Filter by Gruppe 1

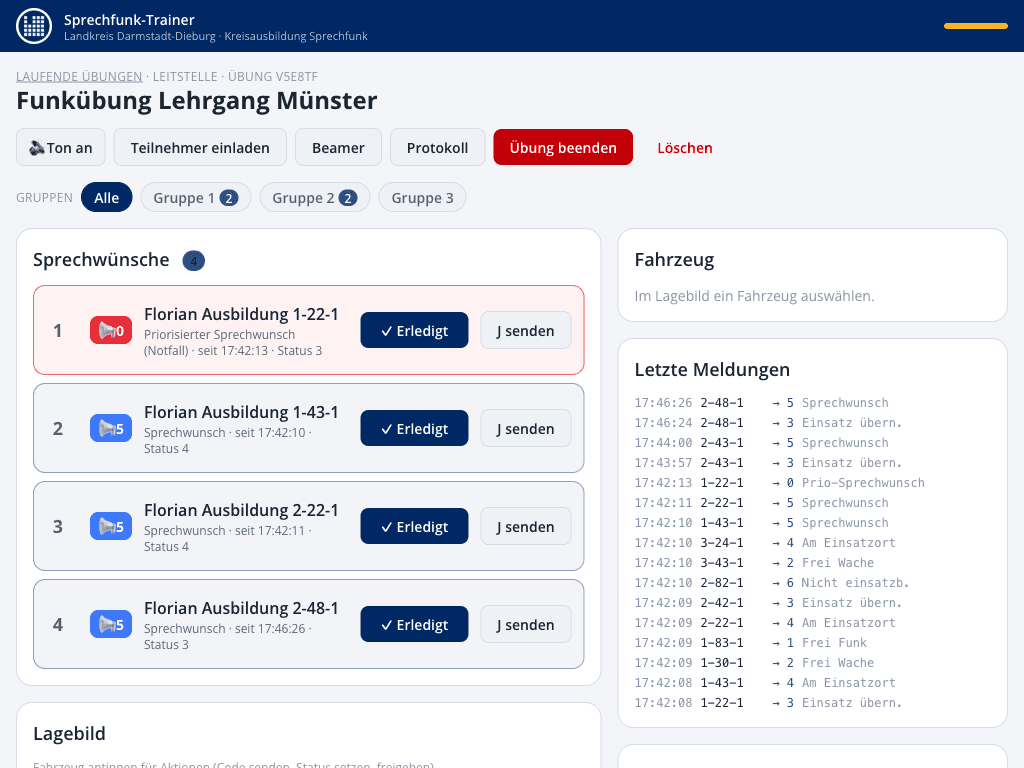(x=196, y=198)
